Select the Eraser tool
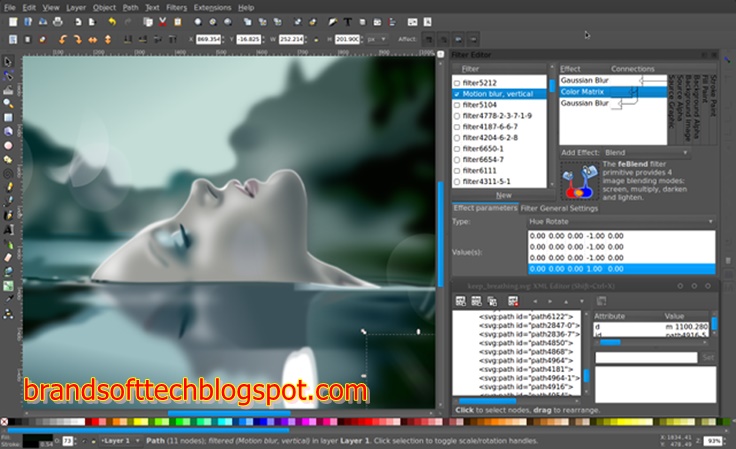The width and height of the screenshot is (736, 449). 8,258
